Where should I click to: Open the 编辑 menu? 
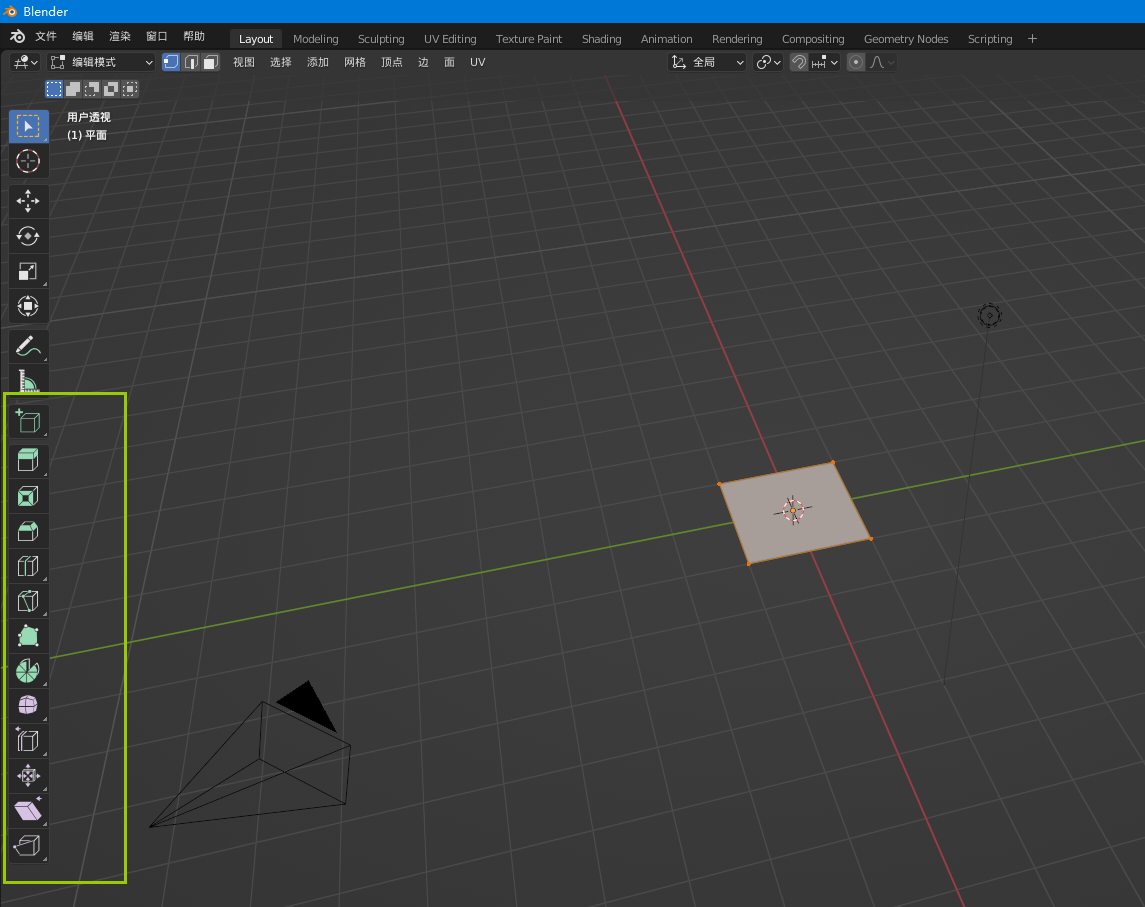(x=83, y=37)
